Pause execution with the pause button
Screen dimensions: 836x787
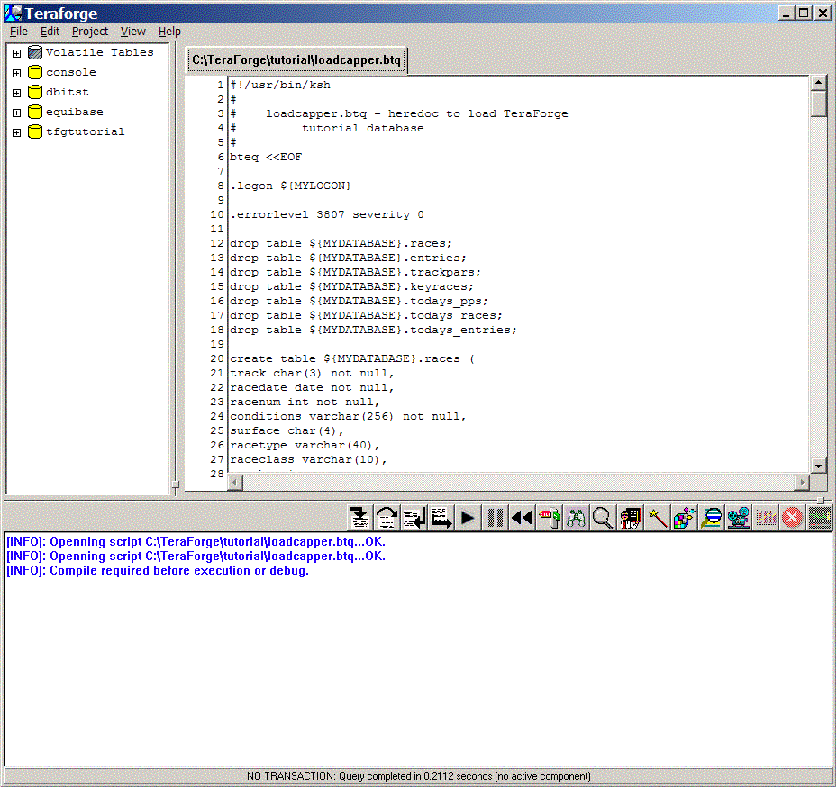(495, 517)
